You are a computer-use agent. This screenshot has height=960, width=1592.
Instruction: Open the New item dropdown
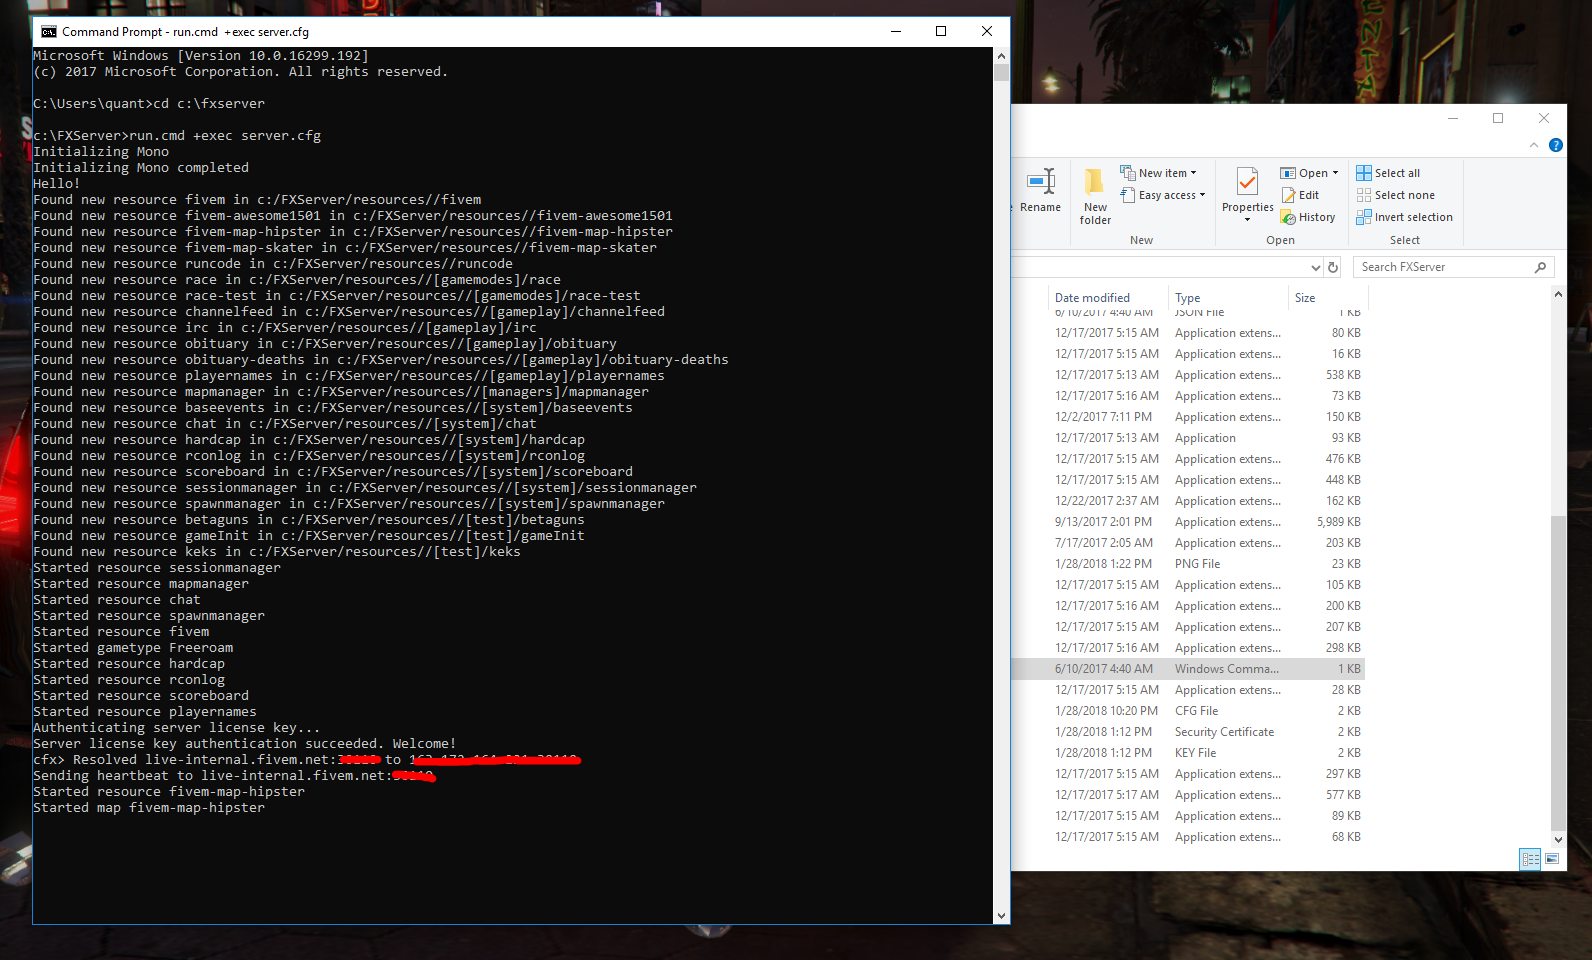coord(1158,173)
